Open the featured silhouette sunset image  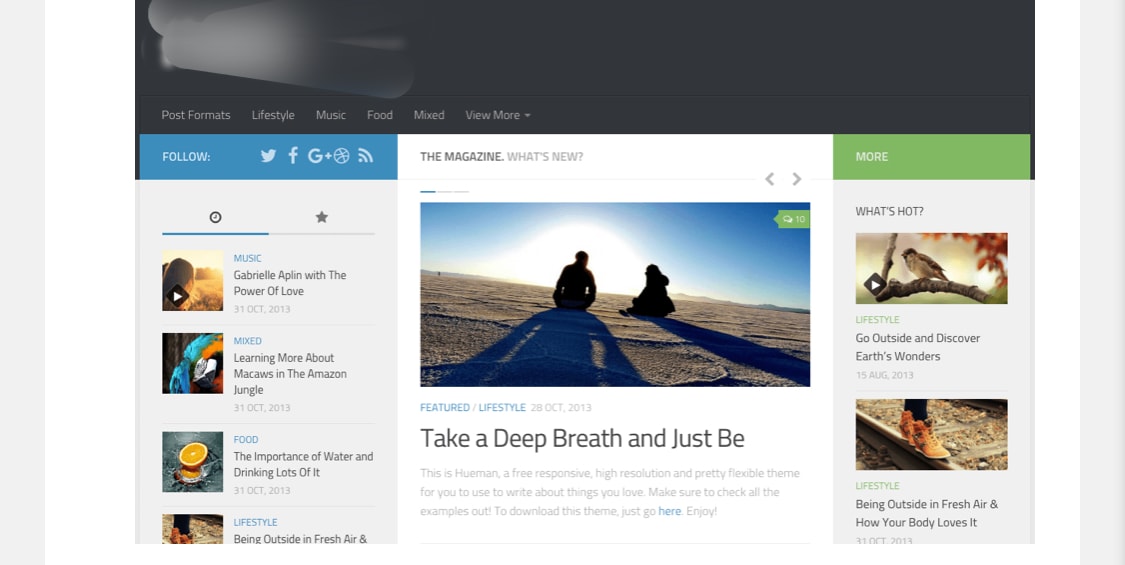[615, 294]
